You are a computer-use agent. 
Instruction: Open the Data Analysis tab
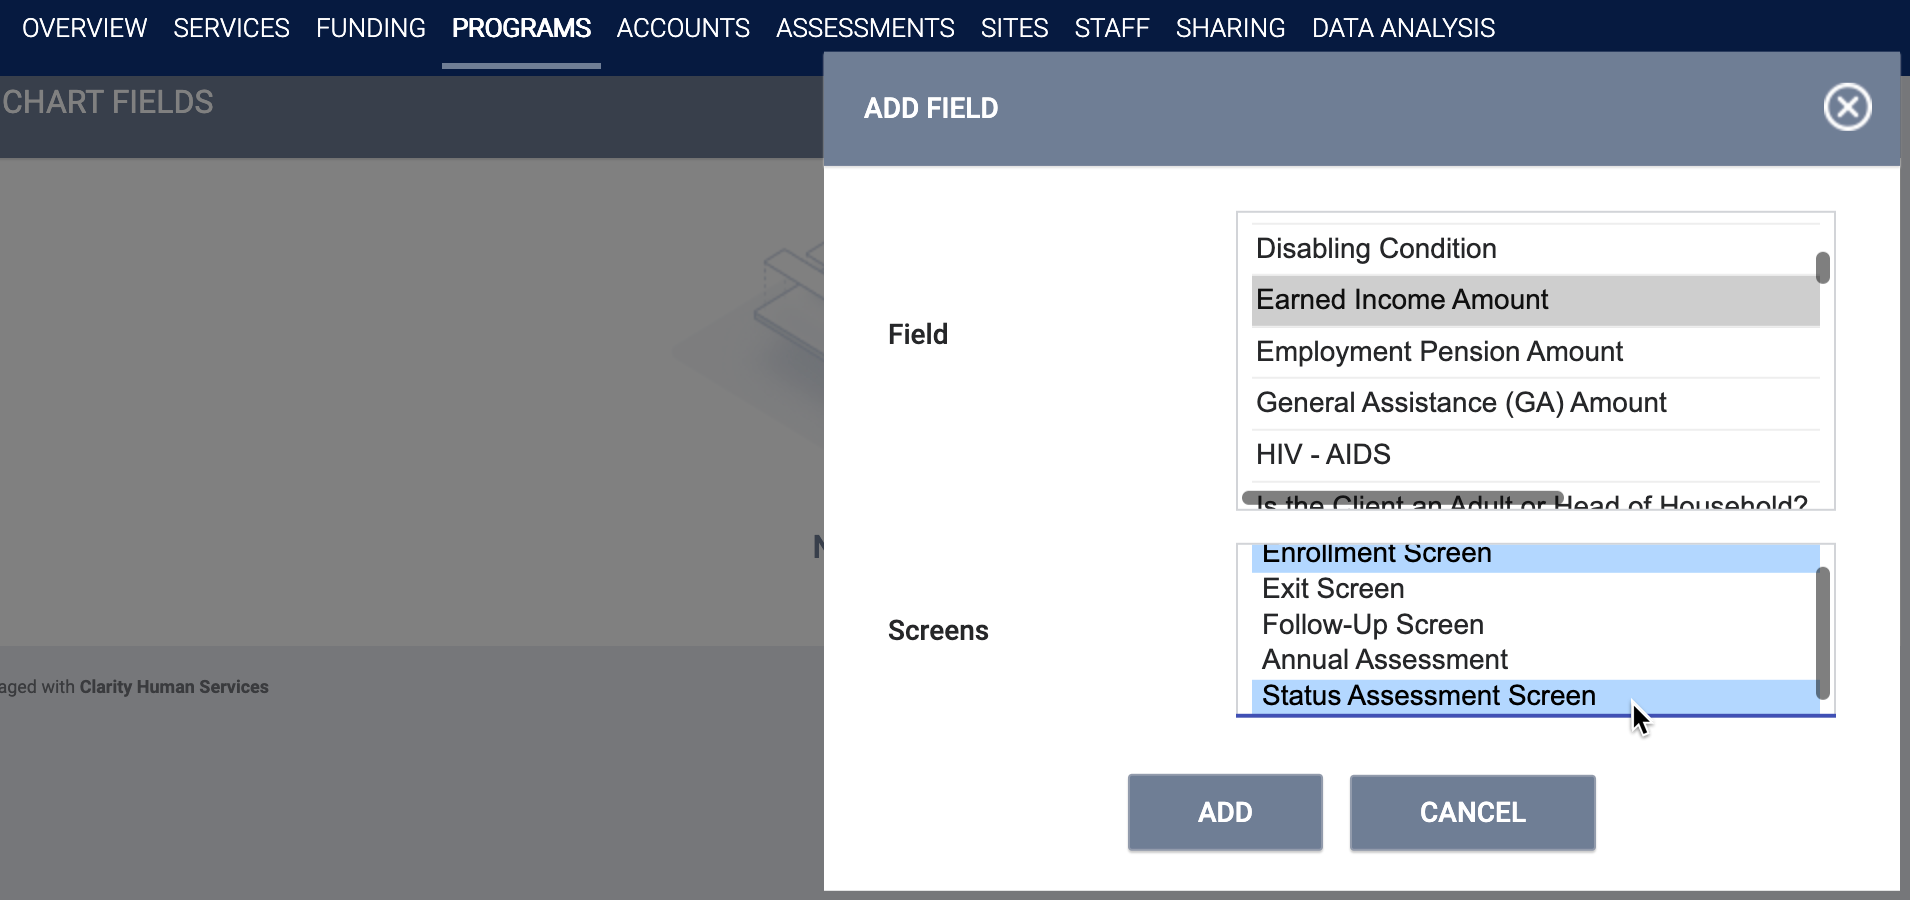(1403, 28)
